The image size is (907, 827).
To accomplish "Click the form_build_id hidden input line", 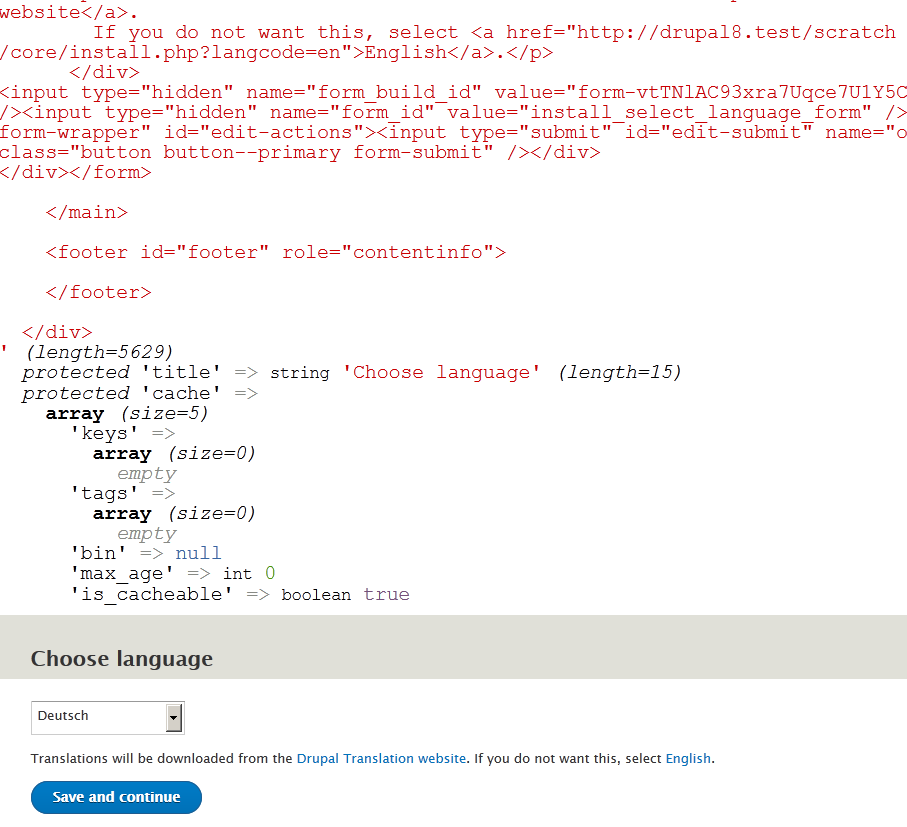I will 454,92.
